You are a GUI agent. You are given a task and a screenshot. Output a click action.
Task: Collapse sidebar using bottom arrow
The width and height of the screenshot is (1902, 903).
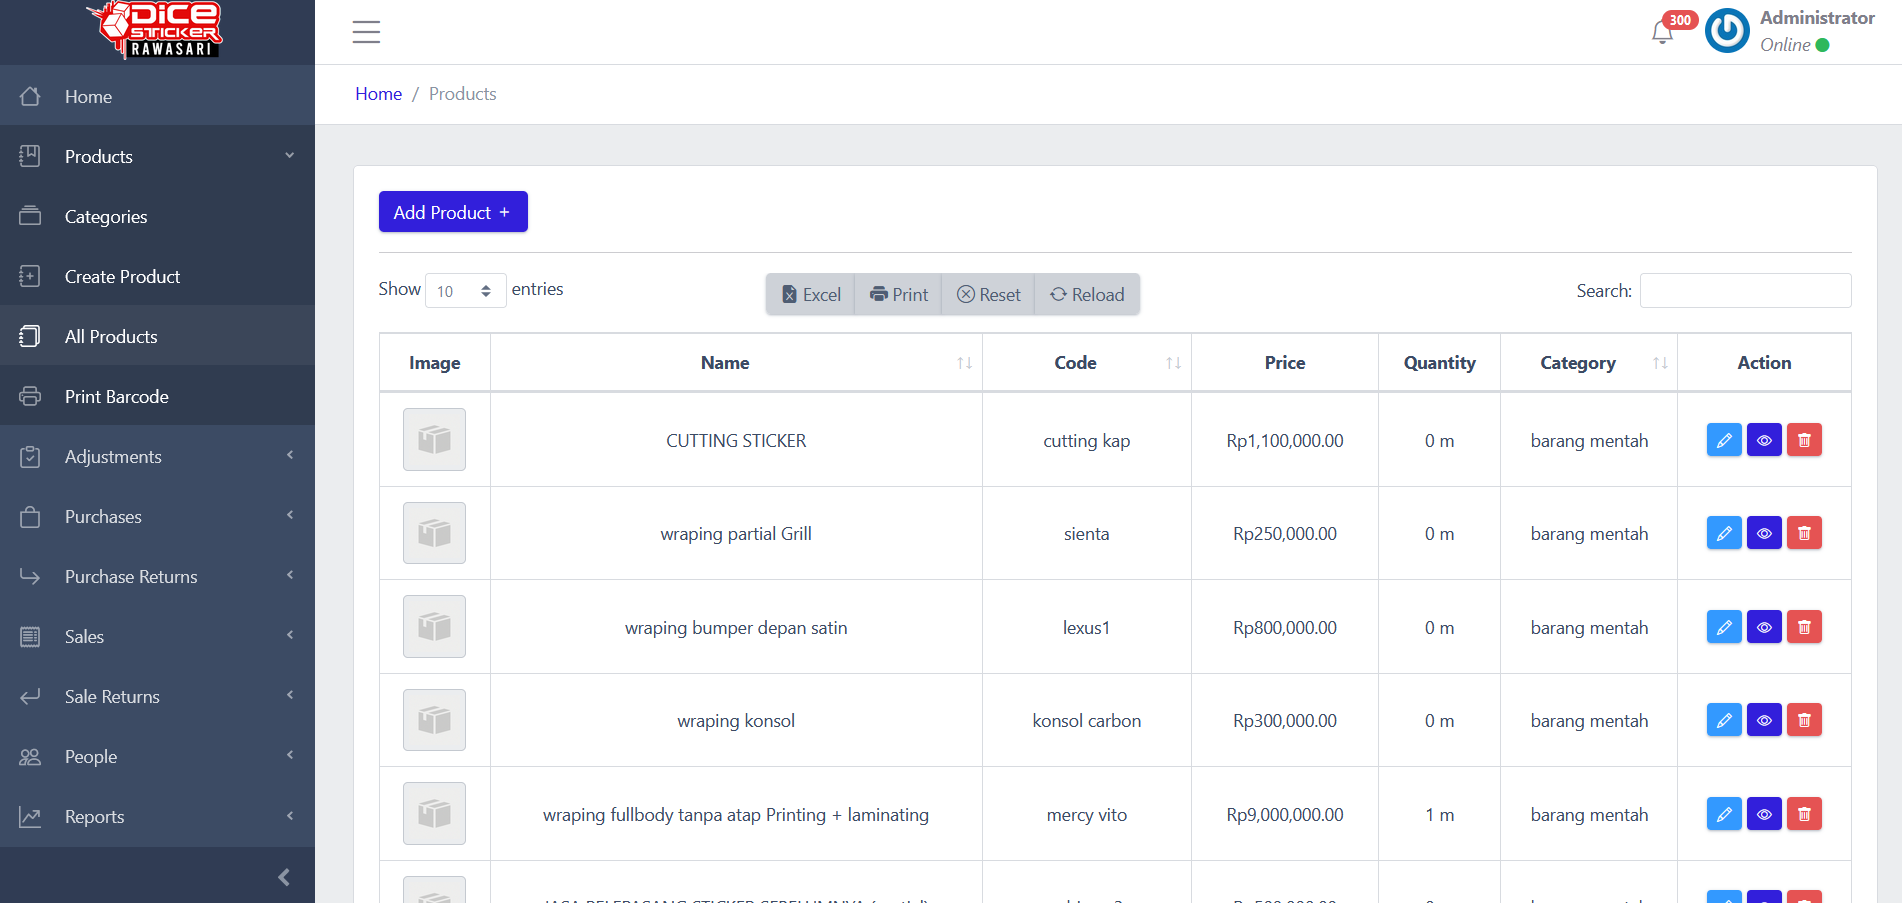point(284,877)
